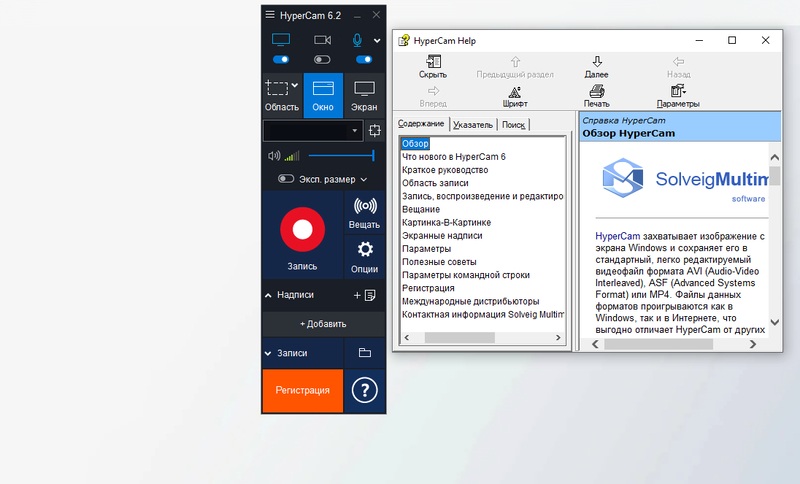
Task: Click help page scroll down arrow
Action: (x=774, y=322)
